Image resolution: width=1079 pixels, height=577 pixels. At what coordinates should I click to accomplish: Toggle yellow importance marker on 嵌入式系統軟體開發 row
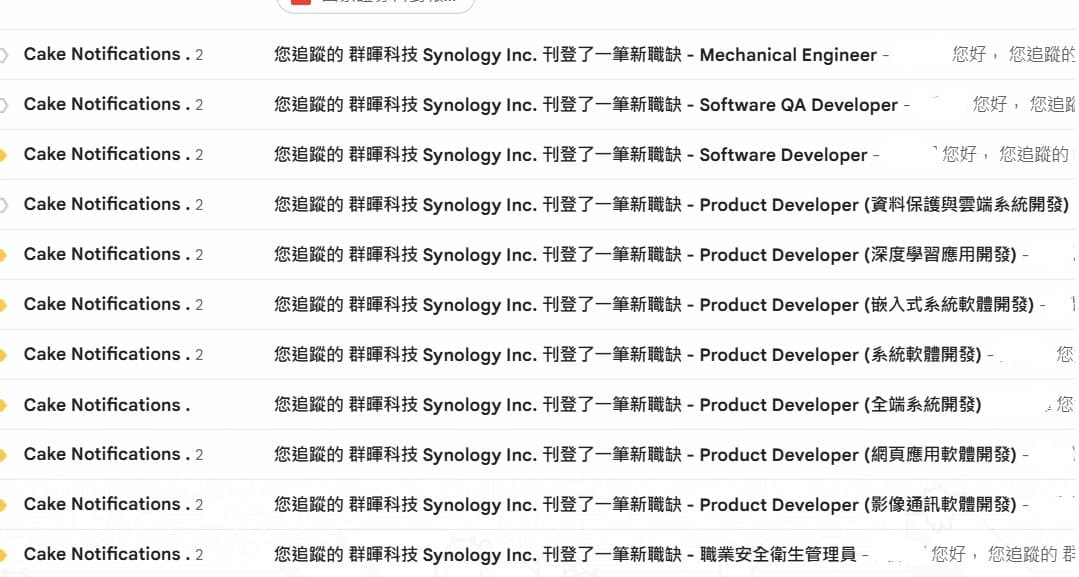pyautogui.click(x=3, y=305)
